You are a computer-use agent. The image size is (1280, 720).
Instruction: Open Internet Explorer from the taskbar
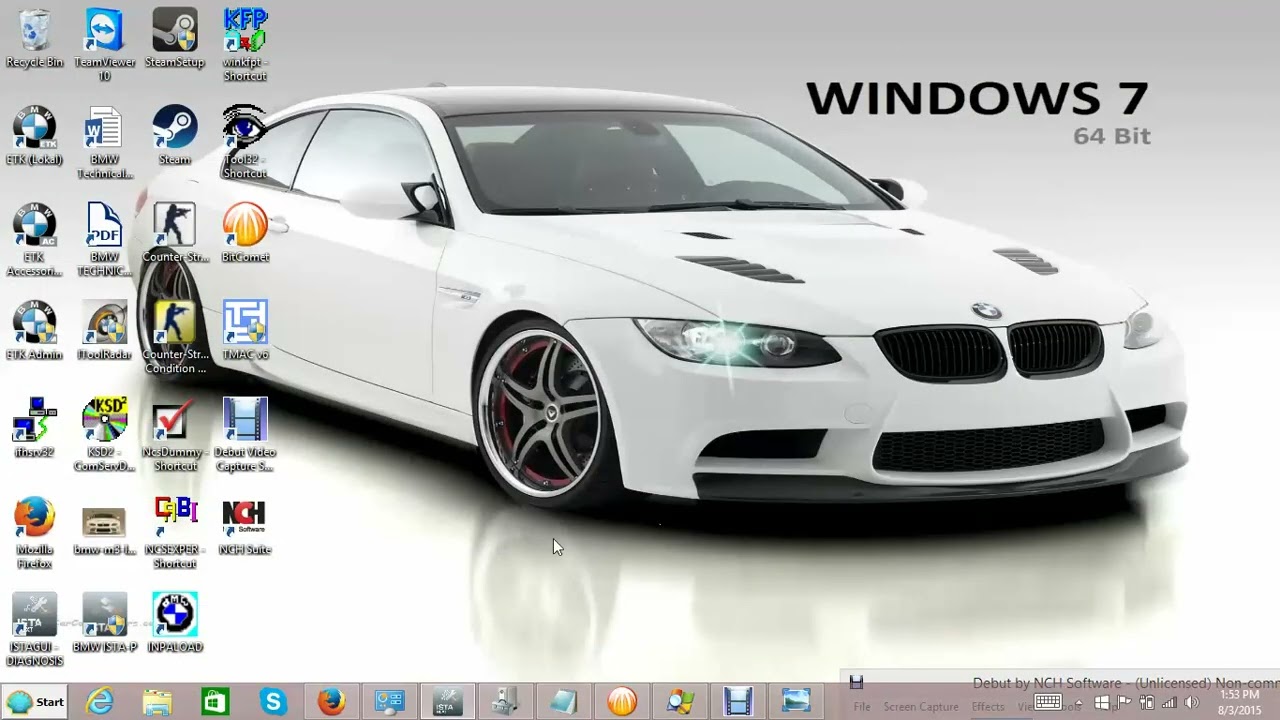[x=100, y=702]
